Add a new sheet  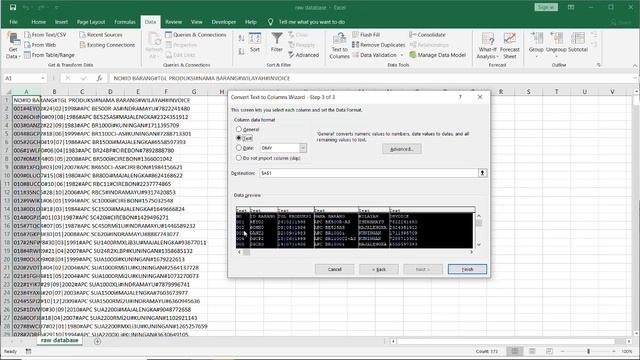[97, 341]
